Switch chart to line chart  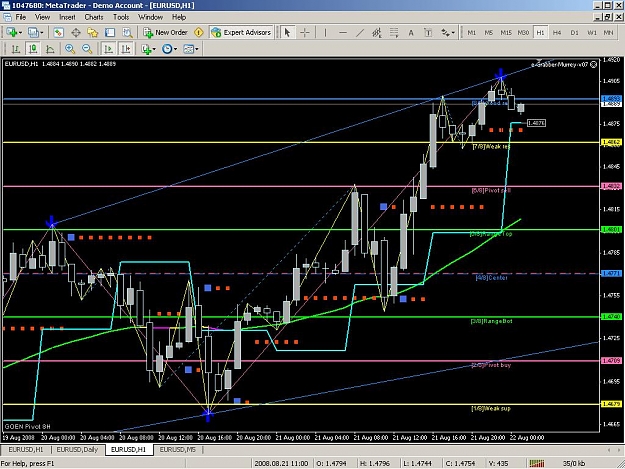click(50, 49)
